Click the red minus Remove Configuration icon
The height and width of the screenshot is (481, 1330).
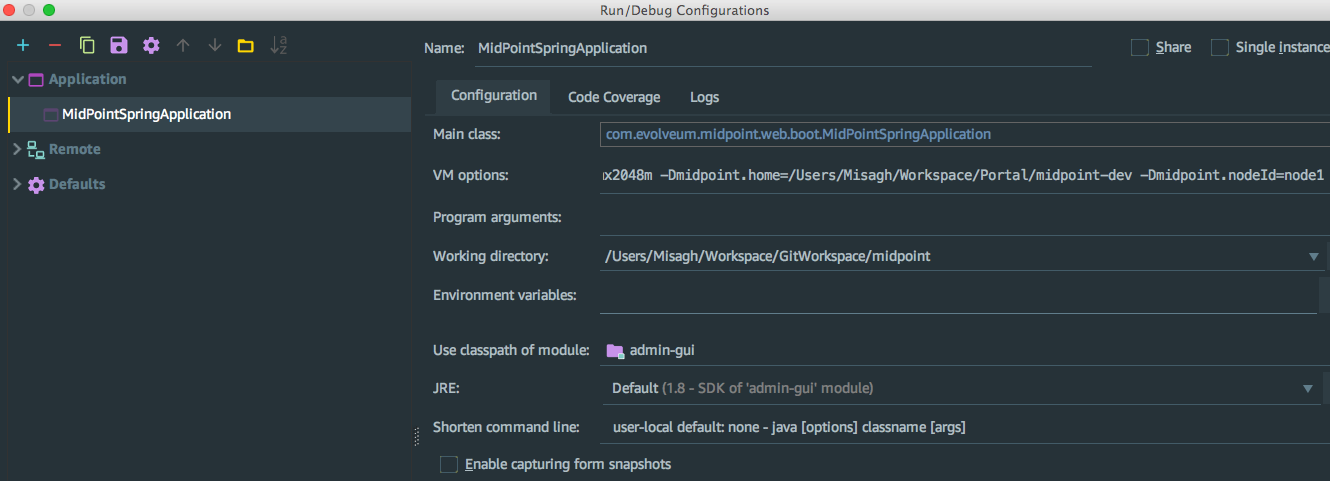[55, 45]
